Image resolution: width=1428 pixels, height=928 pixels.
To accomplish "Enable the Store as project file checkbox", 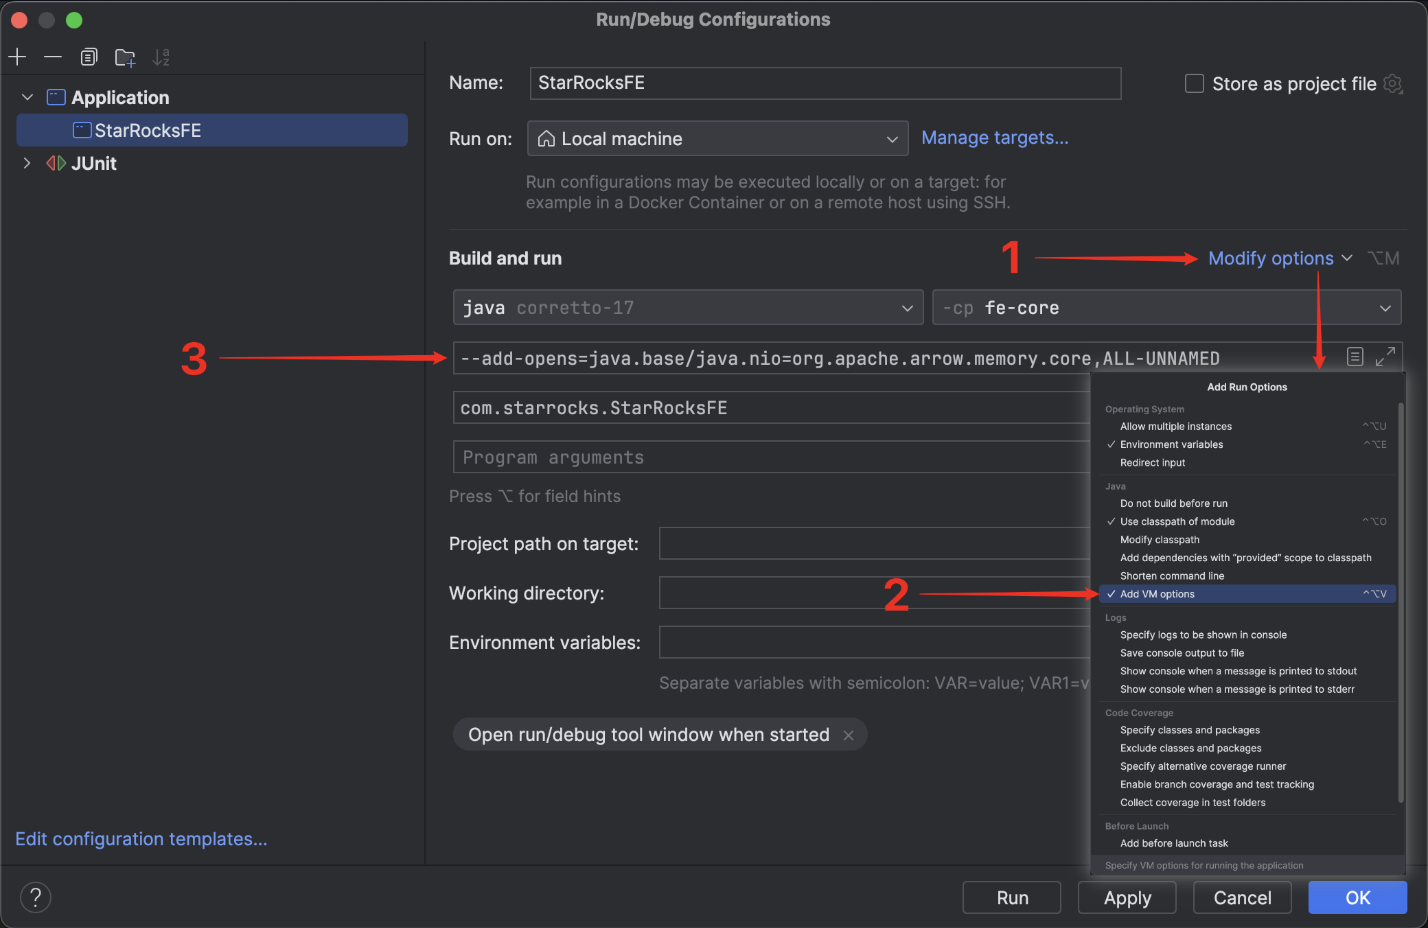I will click(1194, 84).
